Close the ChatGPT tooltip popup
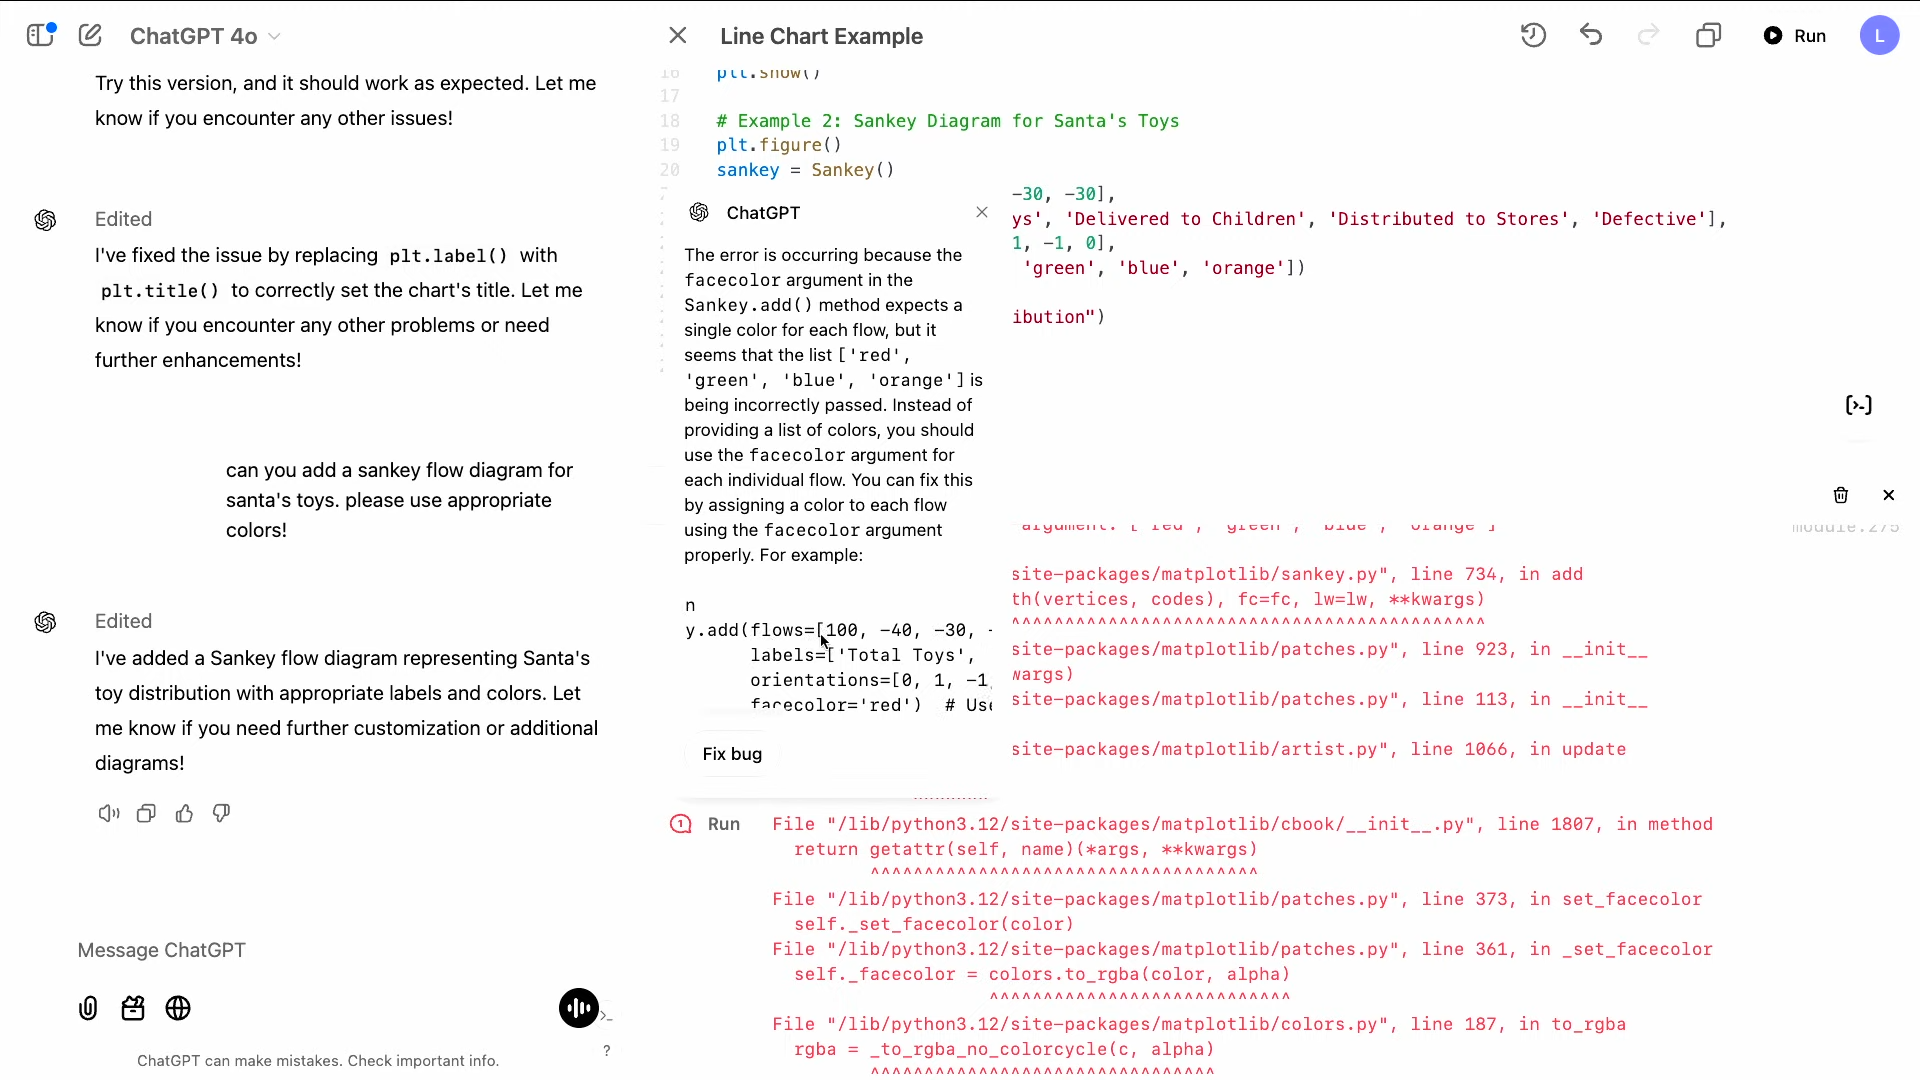The width and height of the screenshot is (1920, 1080). tap(982, 211)
